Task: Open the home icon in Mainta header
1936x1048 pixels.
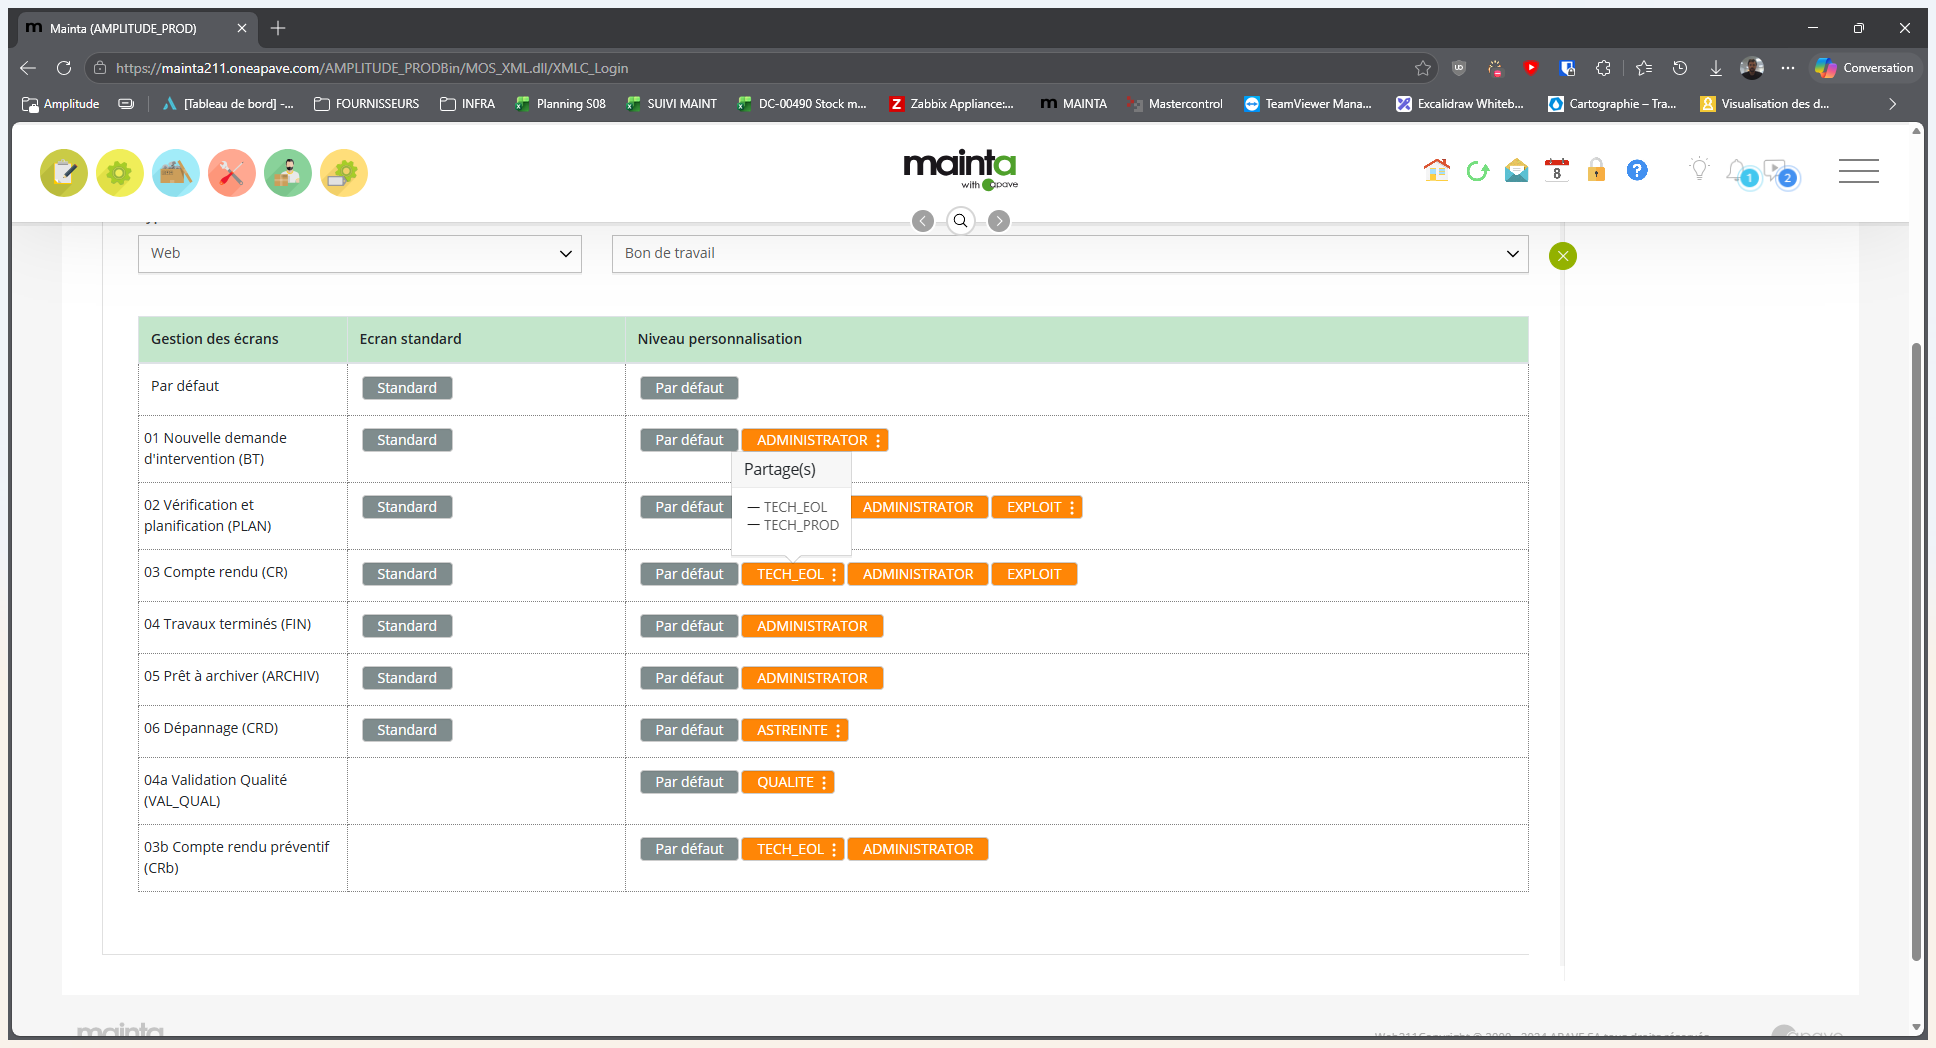Action: pos(1436,171)
